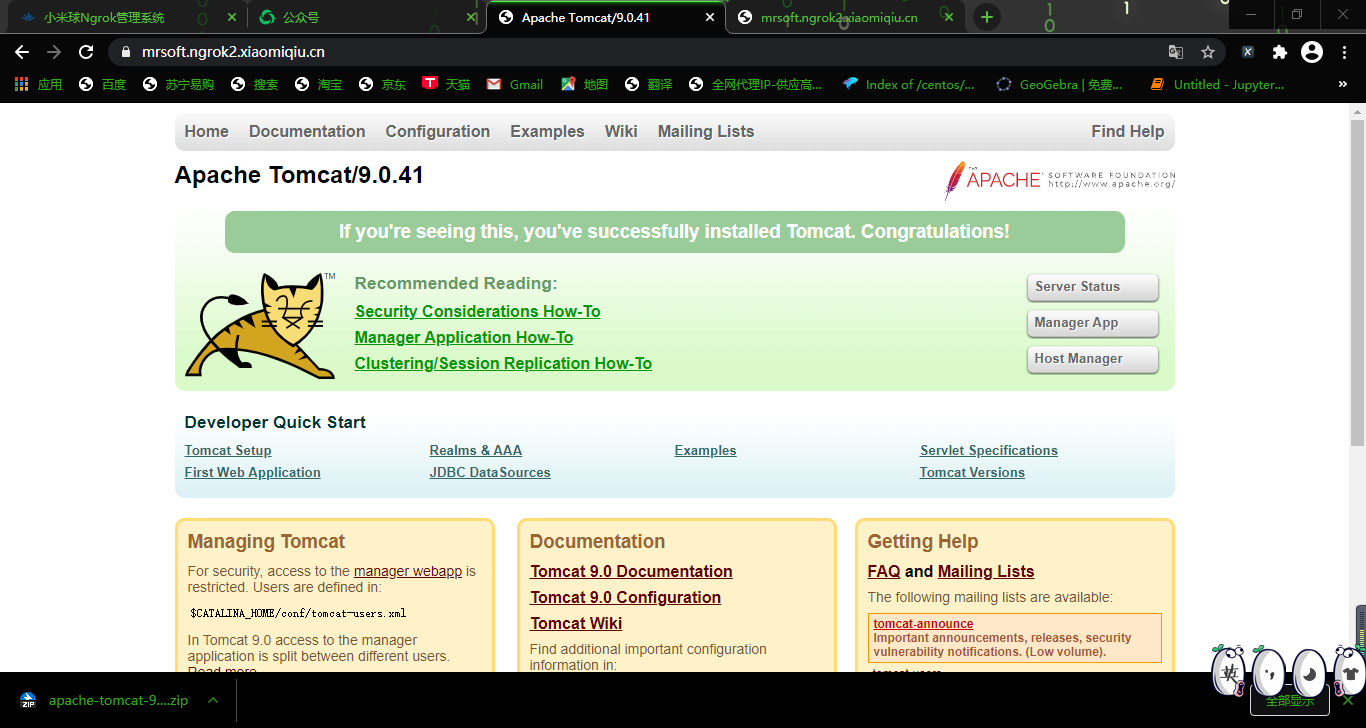Open the Gmail bookmark
Image resolution: width=1366 pixels, height=728 pixels.
pos(515,85)
